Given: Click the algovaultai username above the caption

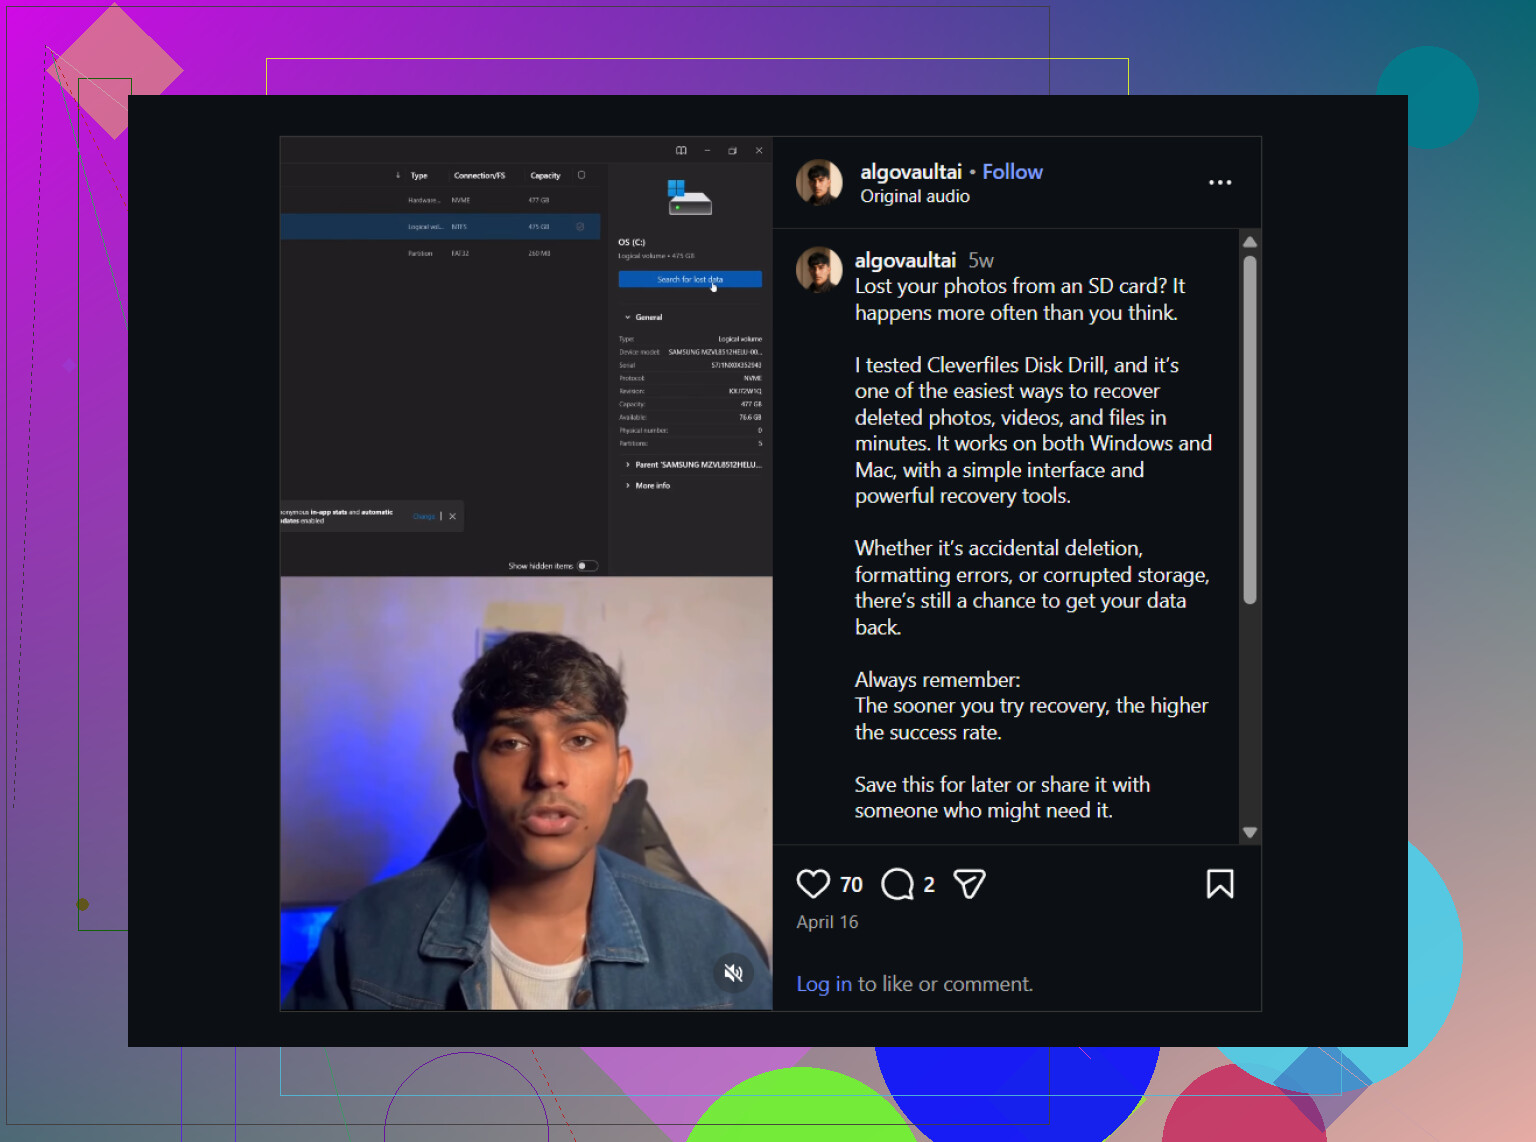Looking at the screenshot, I should coord(905,260).
